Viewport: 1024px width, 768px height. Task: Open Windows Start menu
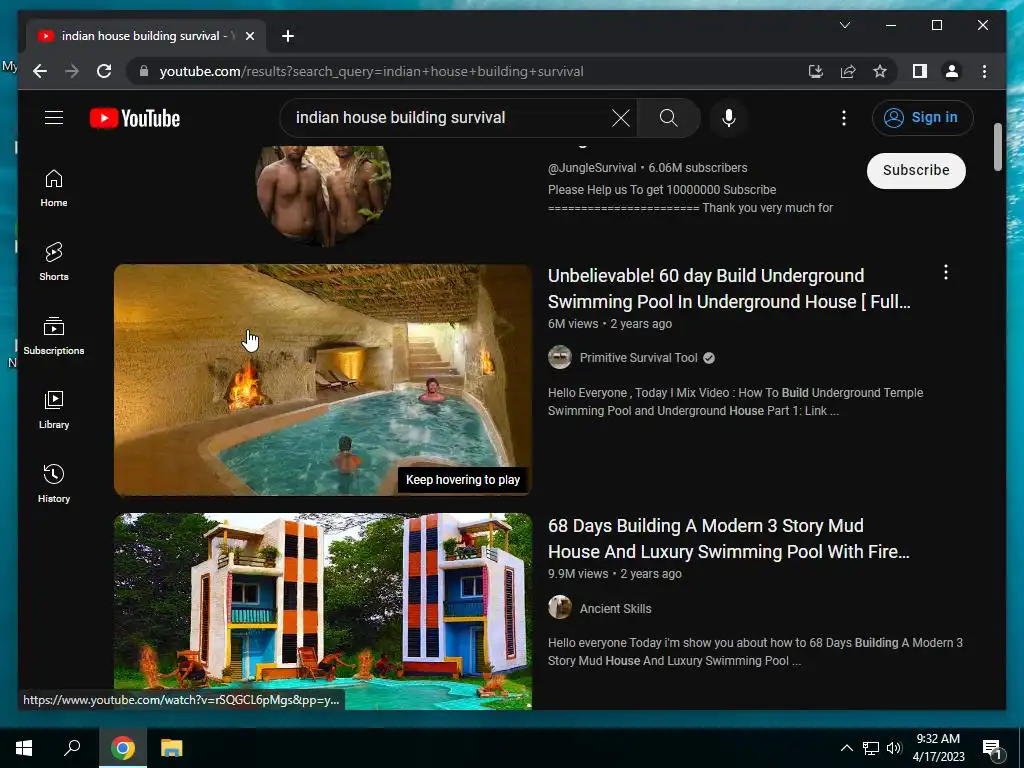coord(24,748)
